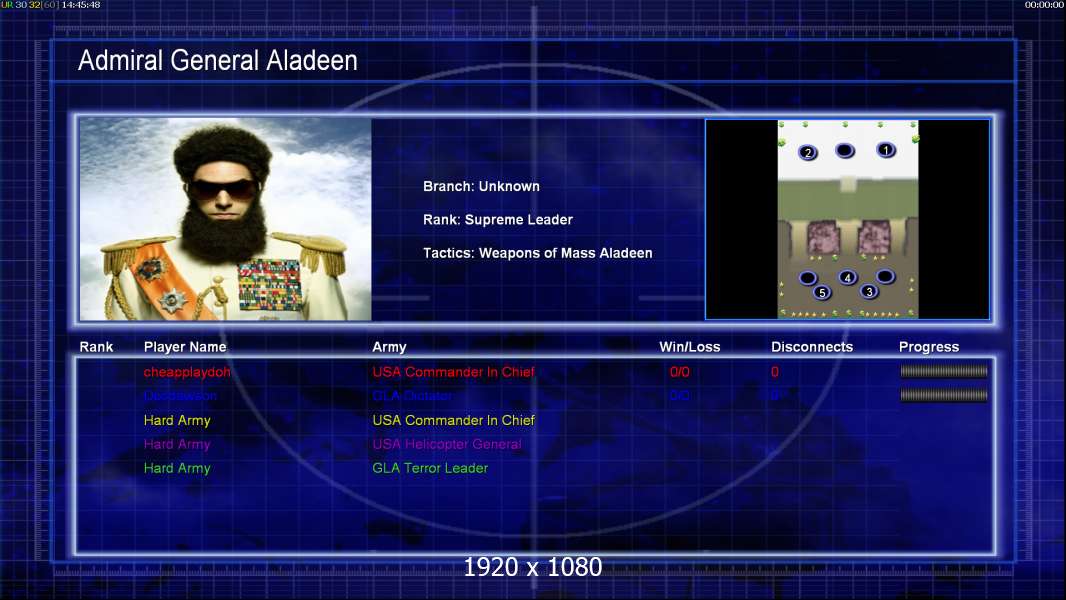Select player name 'cheapplaydoh'
Viewport: 1066px width, 600px height.
pos(187,372)
